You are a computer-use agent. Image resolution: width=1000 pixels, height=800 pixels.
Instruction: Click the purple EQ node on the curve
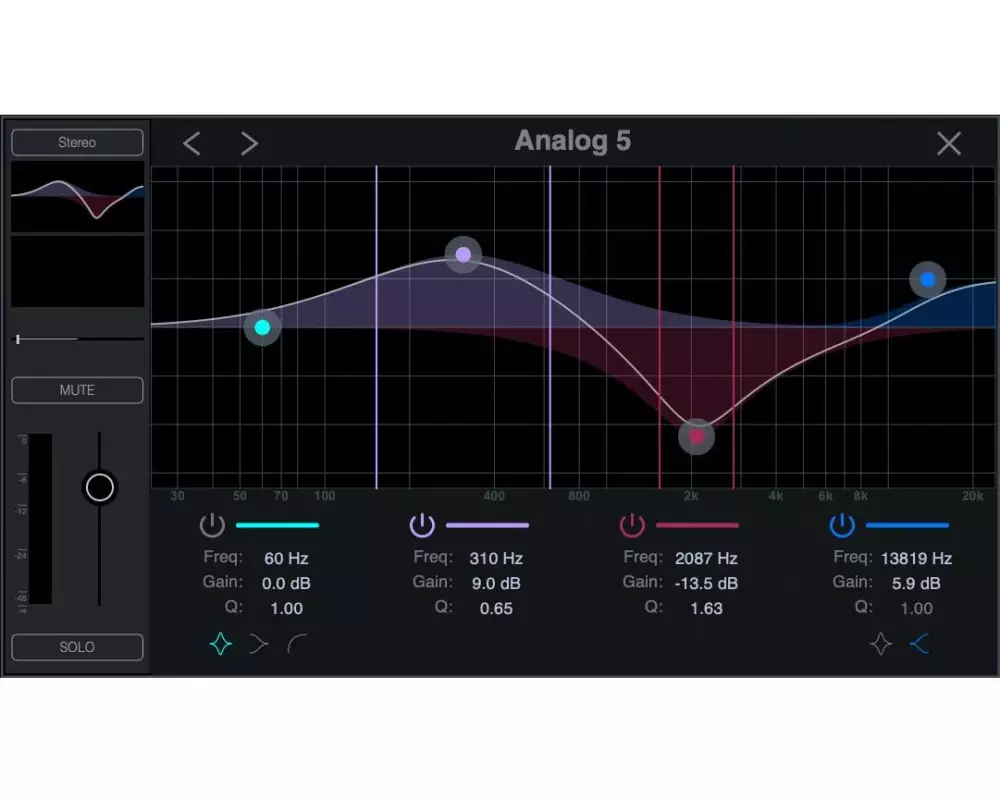463,255
